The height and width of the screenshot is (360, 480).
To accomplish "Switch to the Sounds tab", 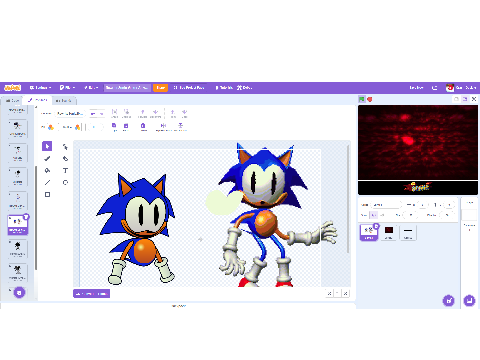I will click(63, 100).
